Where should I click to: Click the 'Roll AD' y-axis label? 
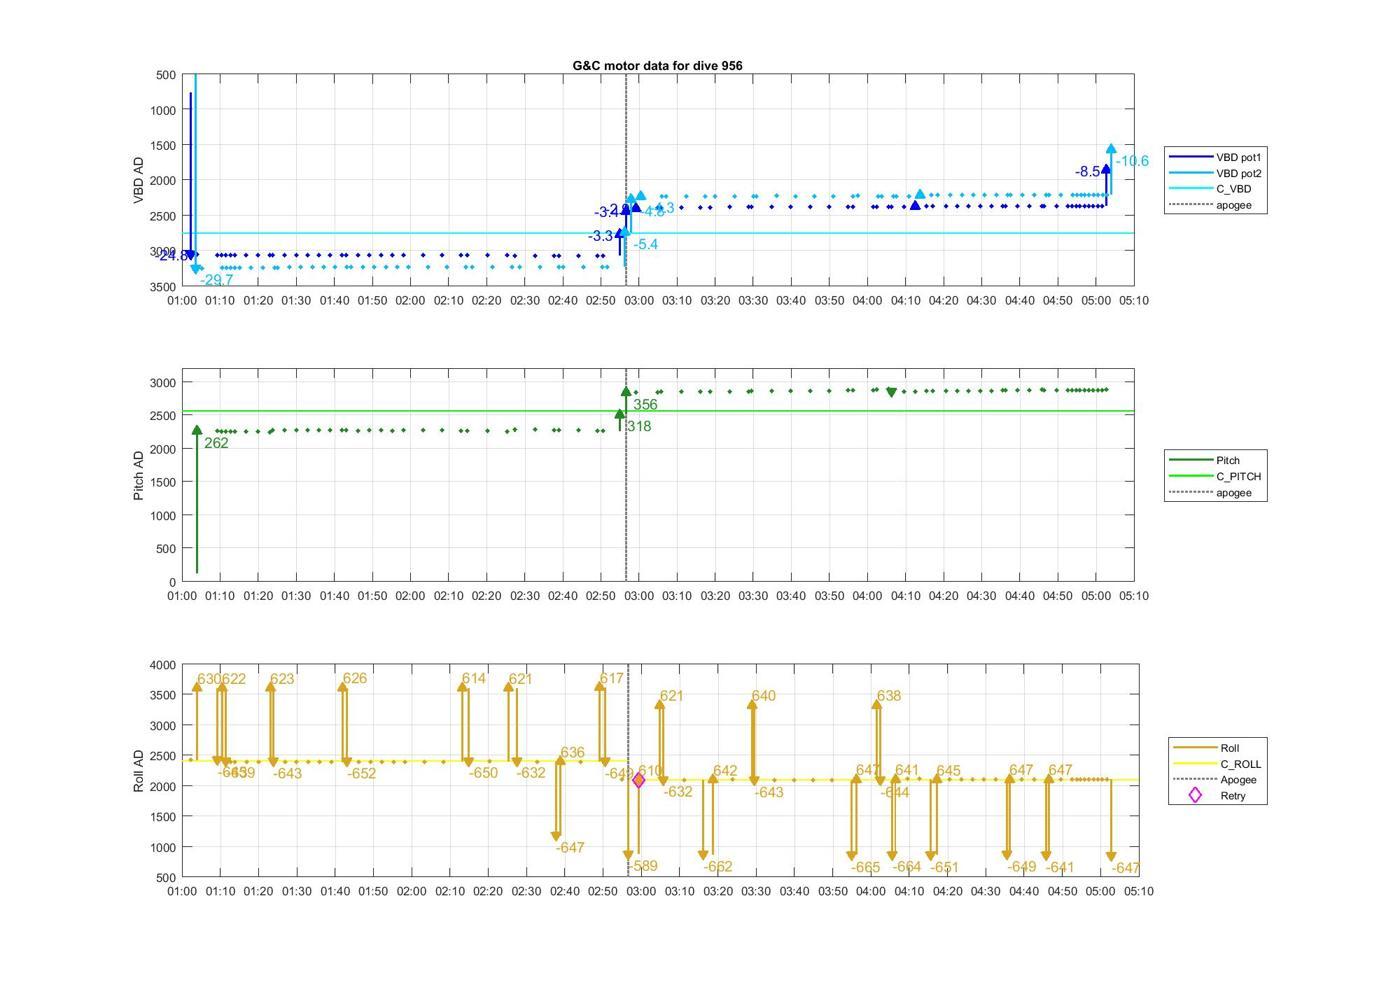pos(139,771)
